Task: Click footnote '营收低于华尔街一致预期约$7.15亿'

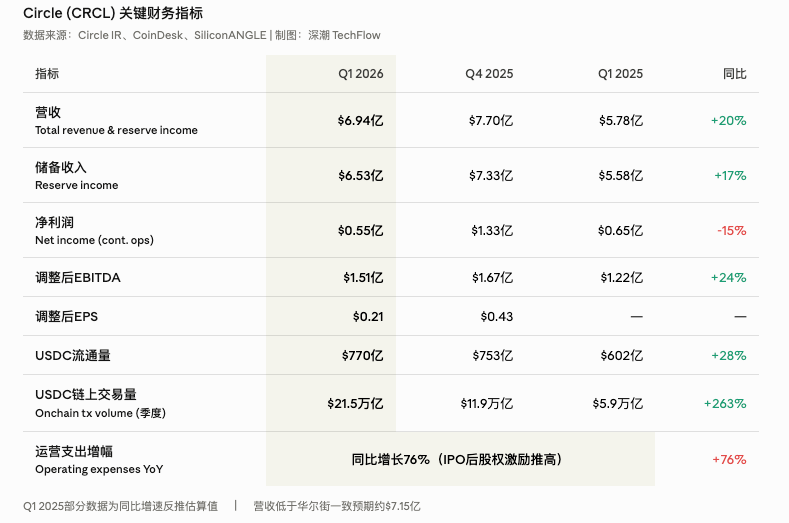Action: [337, 506]
